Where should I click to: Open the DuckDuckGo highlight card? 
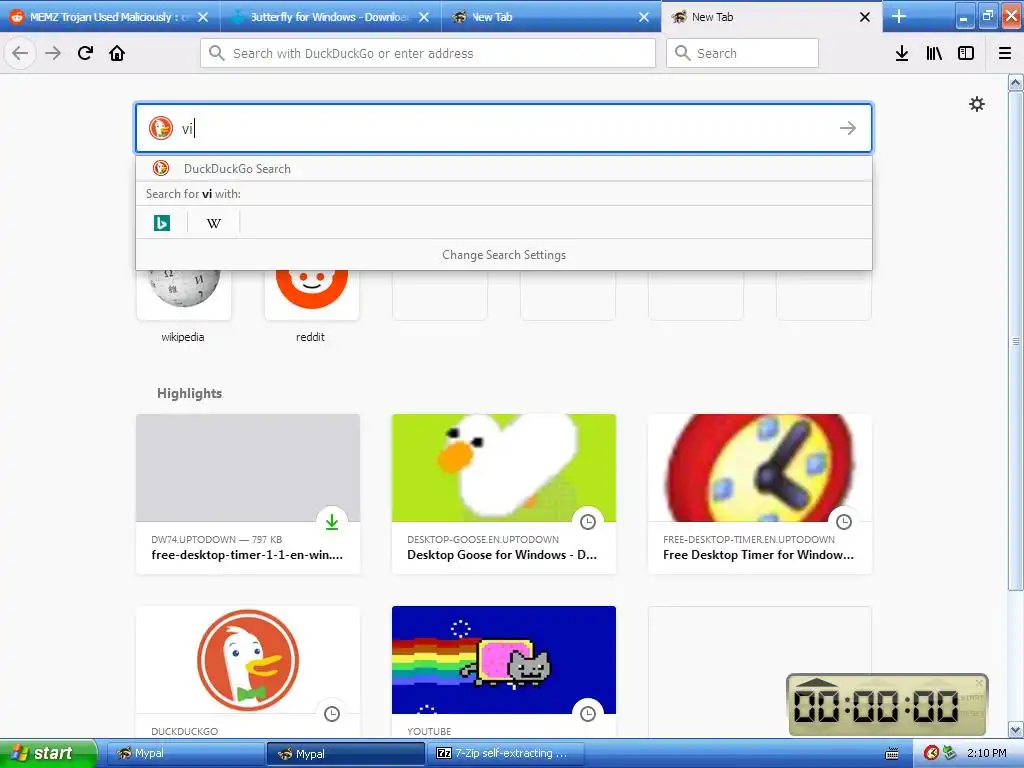coord(248,673)
